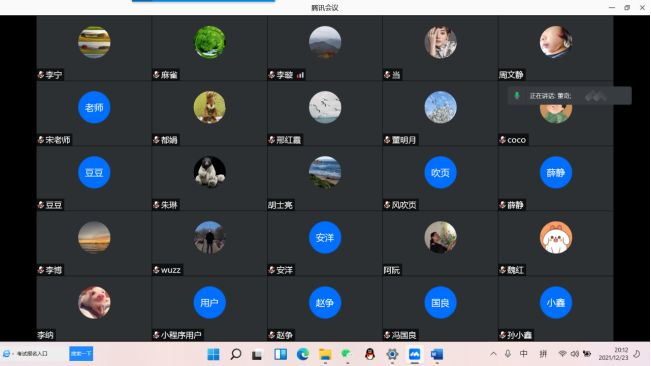Click the muted microphone icon beside coco
The width and height of the screenshot is (651, 366).
pos(502,140)
